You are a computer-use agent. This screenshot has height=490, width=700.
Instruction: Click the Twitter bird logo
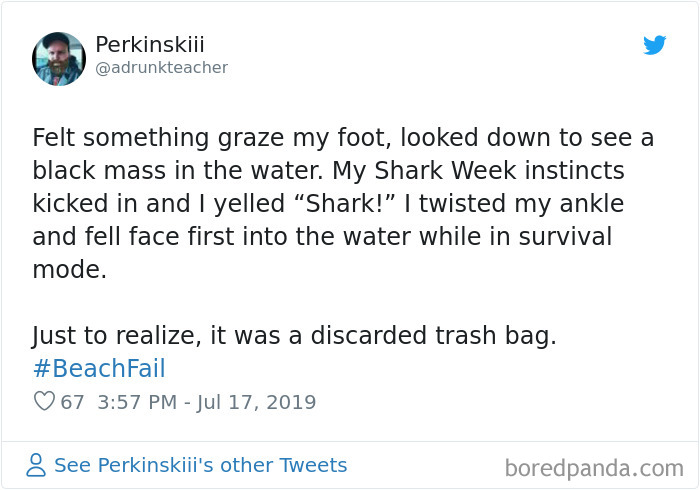point(654,45)
